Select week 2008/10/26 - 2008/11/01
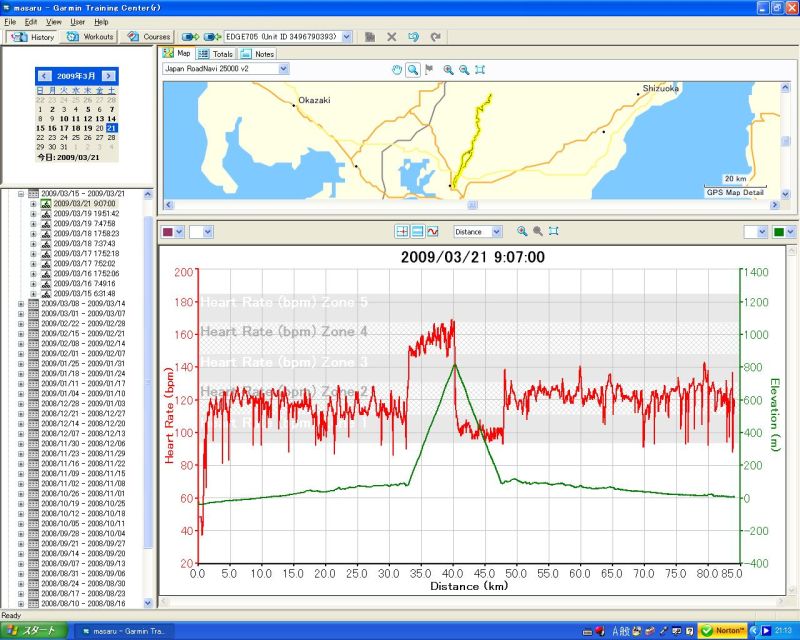This screenshot has width=800, height=640. coord(83,494)
